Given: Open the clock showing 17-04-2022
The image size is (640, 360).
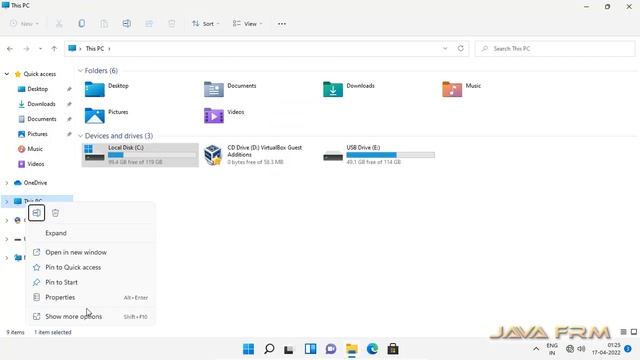Looking at the screenshot, I should tap(606, 349).
